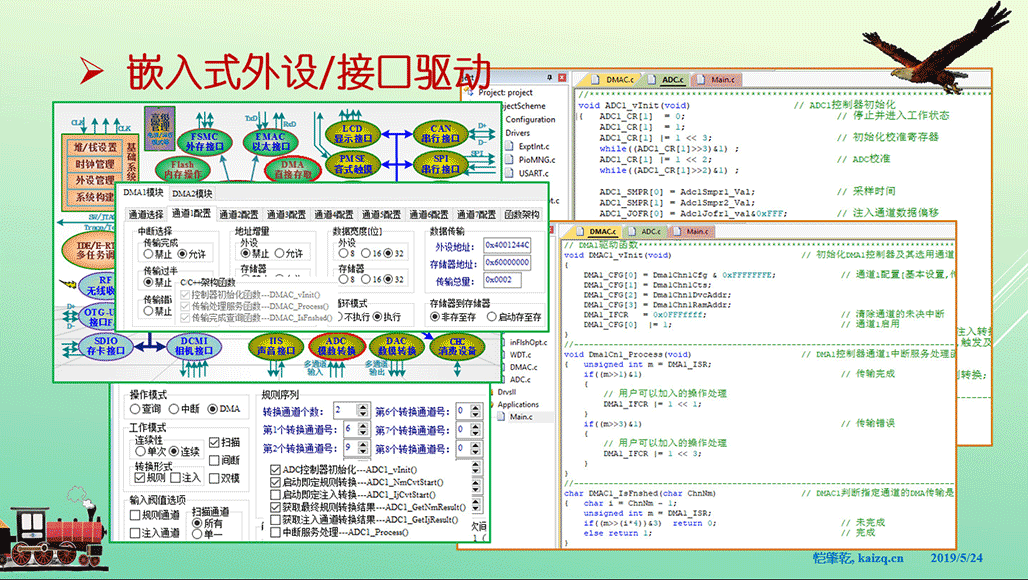Image resolution: width=1028 pixels, height=580 pixels.
Task: Click the purple advanced management block
Action: pyautogui.click(x=159, y=128)
